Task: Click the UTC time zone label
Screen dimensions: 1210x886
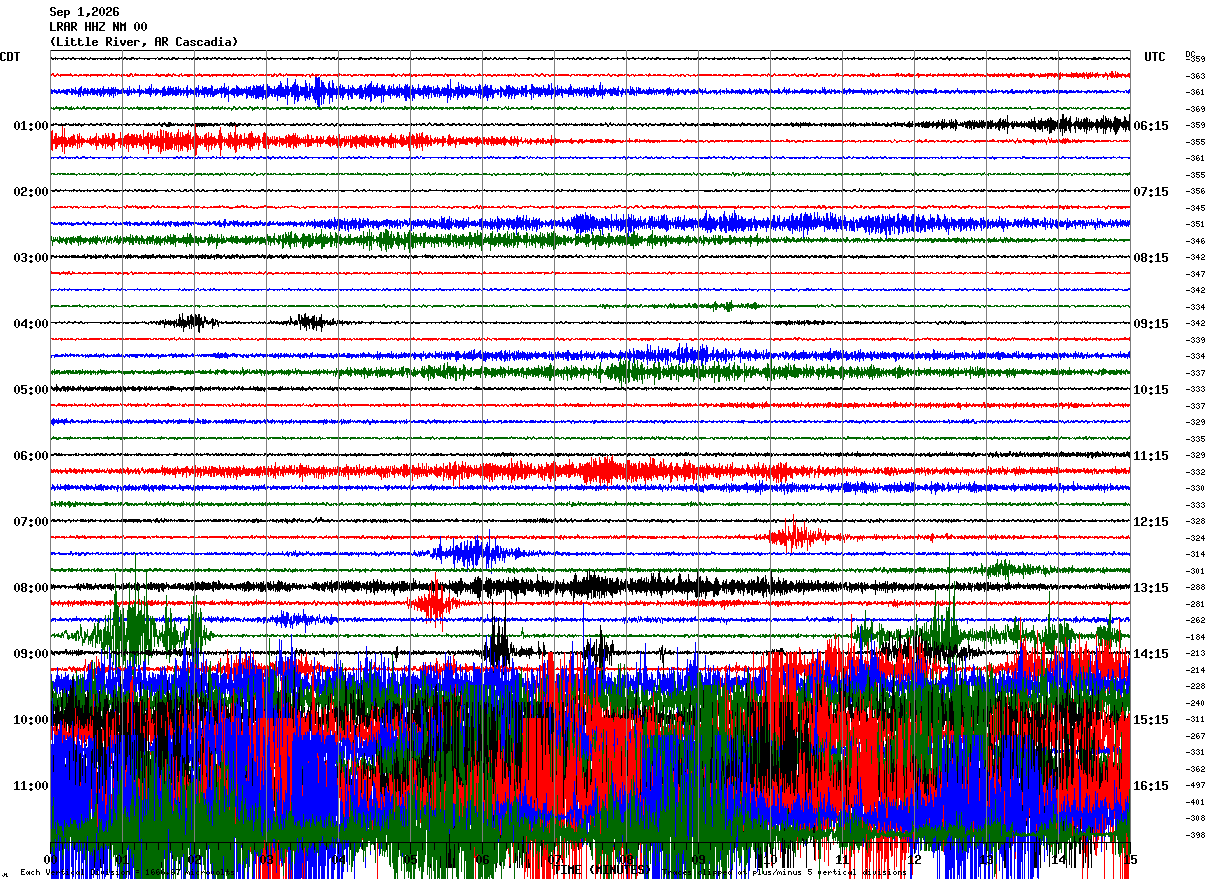Action: coord(1155,57)
